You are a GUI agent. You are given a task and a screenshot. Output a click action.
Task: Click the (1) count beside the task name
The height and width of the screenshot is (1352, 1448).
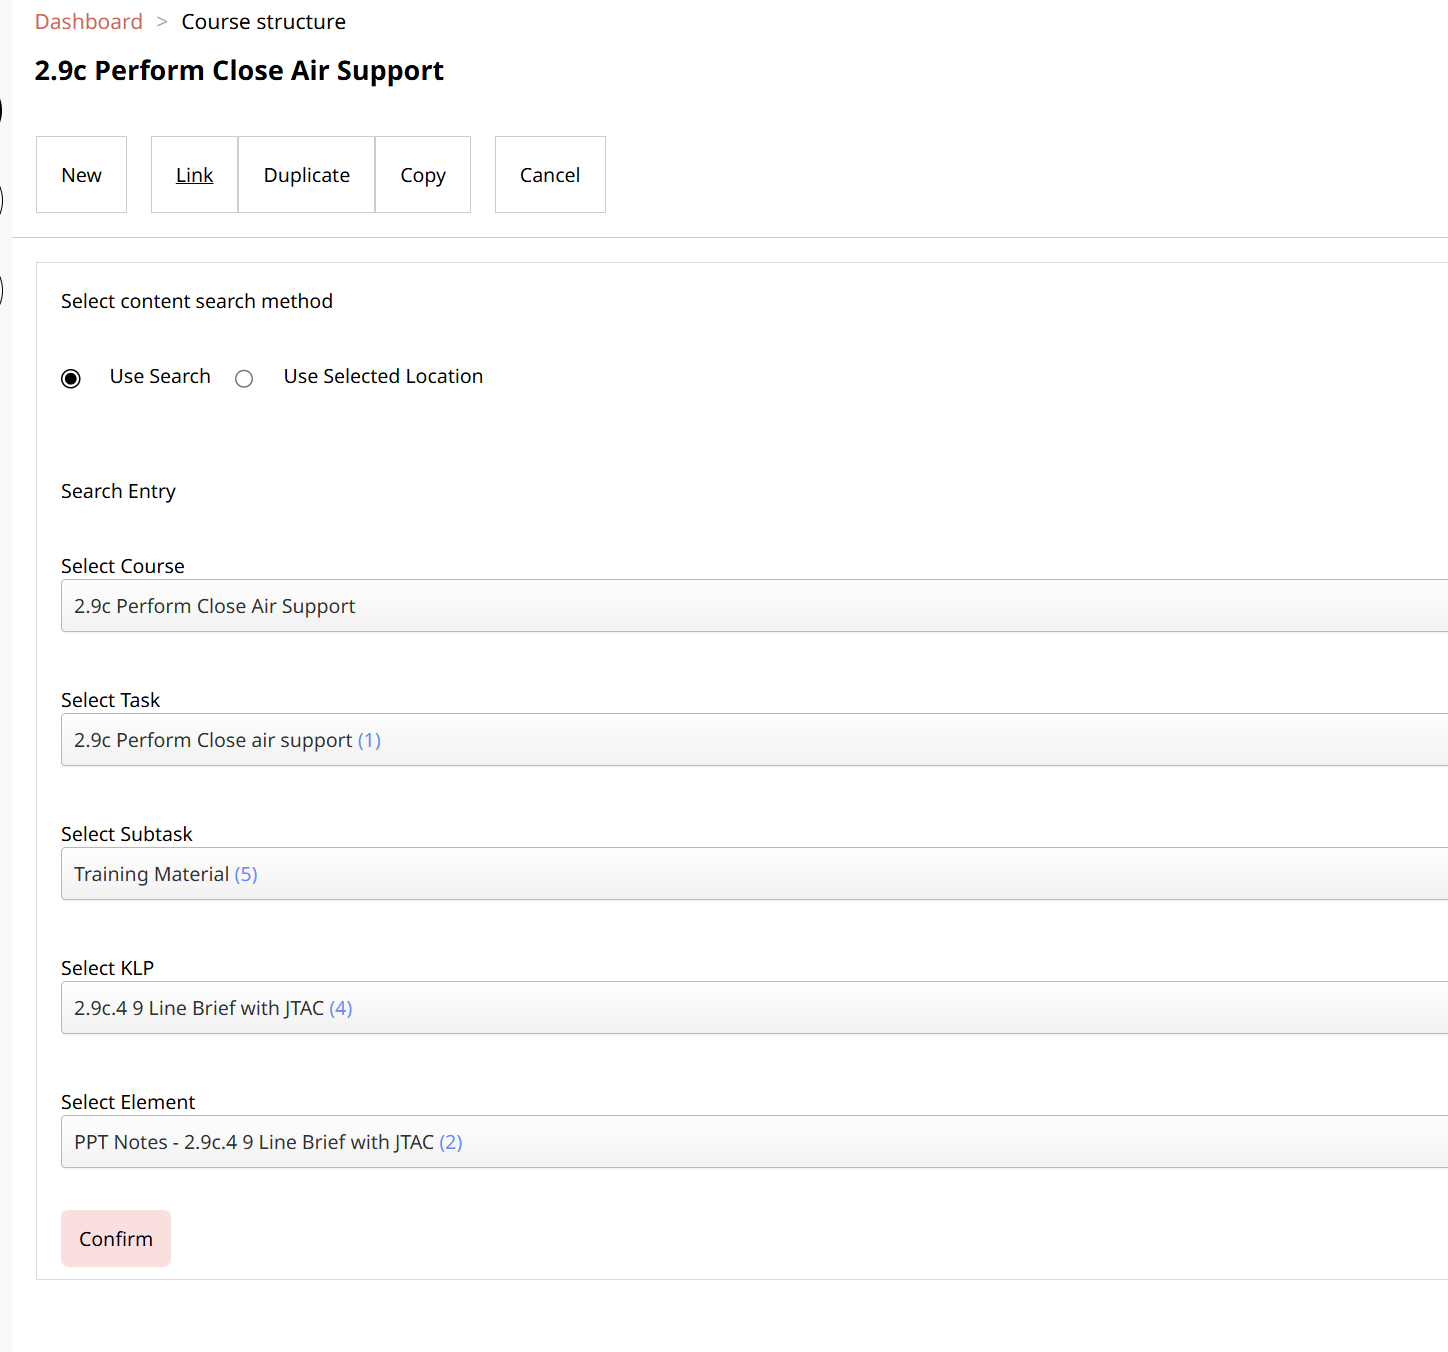(x=369, y=740)
